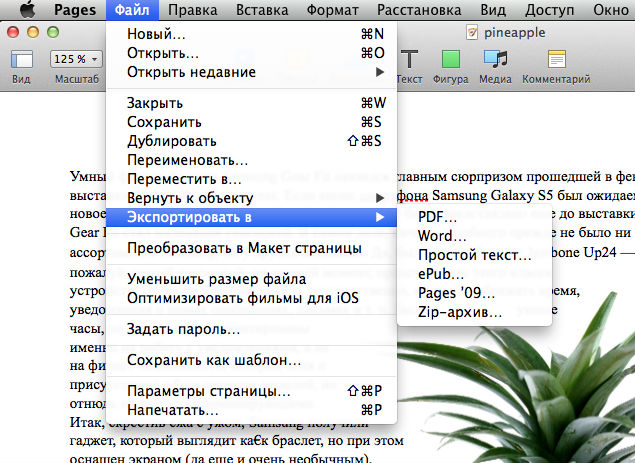Choose Уменьшить размер файла

pos(251,279)
